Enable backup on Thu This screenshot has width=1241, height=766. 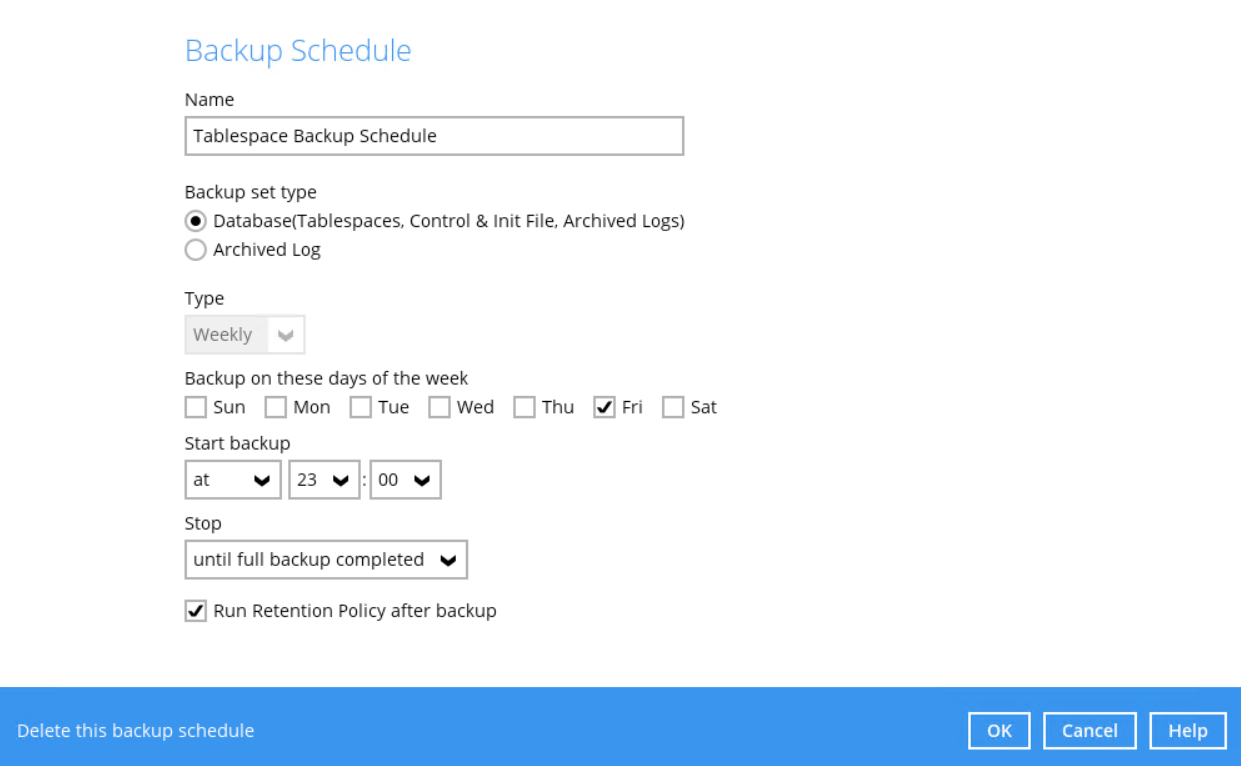coord(524,407)
